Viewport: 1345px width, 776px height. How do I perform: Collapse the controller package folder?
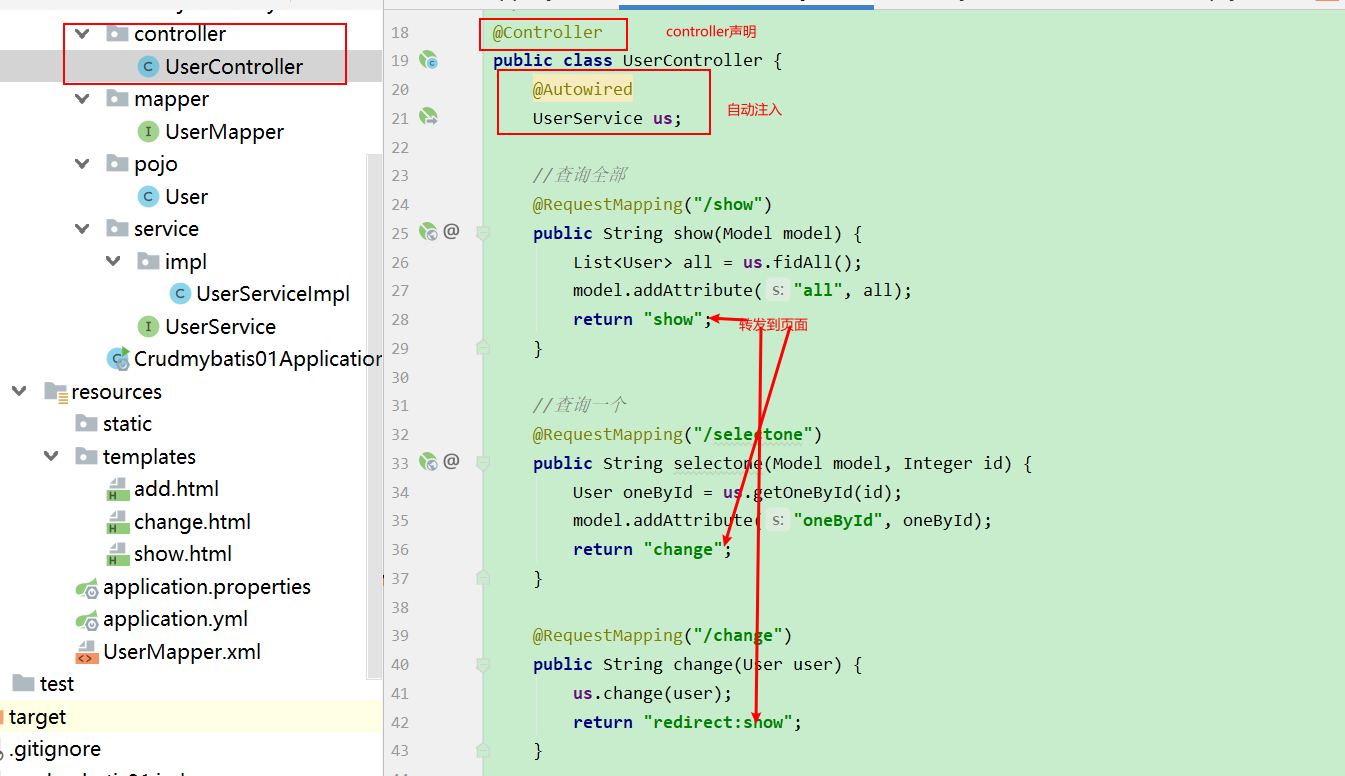[83, 34]
